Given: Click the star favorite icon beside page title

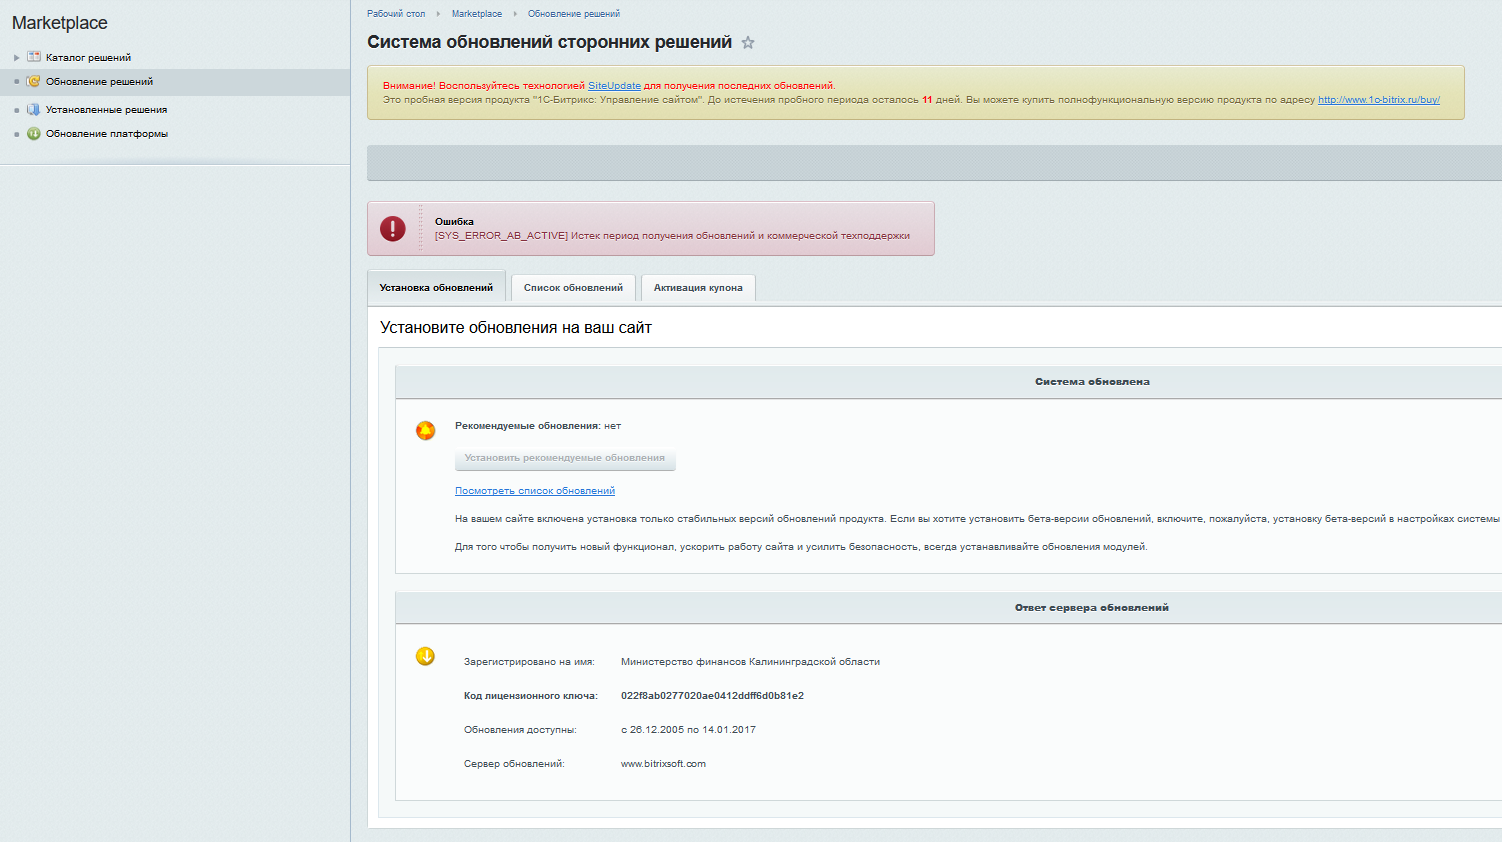Looking at the screenshot, I should [x=748, y=43].
